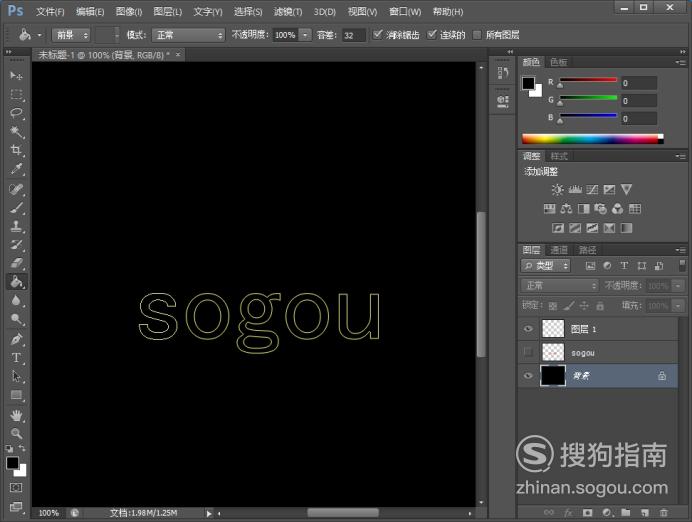The height and width of the screenshot is (522, 692).
Task: Select the Rectangle shape tool
Action: (x=16, y=395)
